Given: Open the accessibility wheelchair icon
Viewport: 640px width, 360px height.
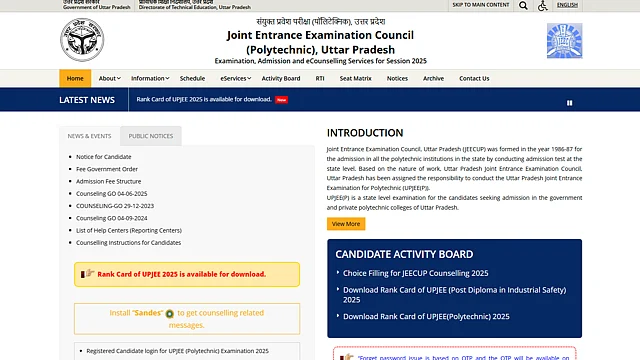Looking at the screenshot, I should tap(542, 6).
